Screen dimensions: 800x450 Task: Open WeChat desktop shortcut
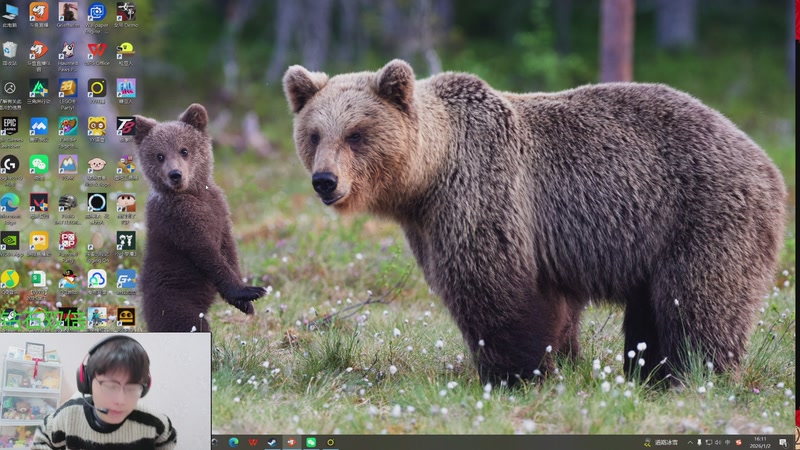tap(39, 167)
